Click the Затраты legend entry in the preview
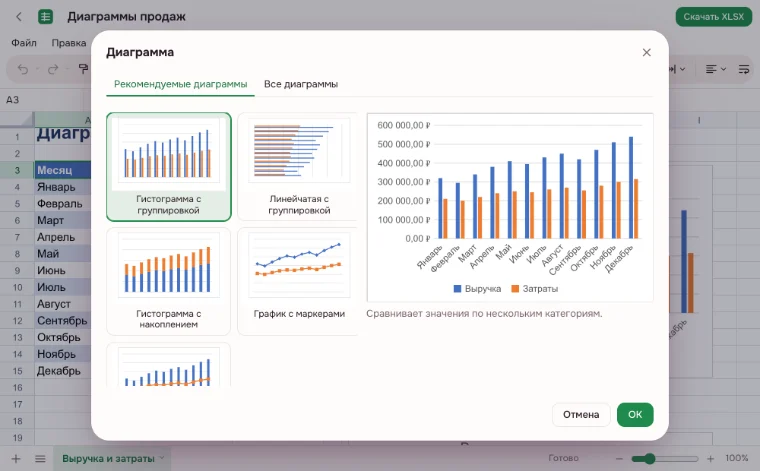Image resolution: width=760 pixels, height=471 pixels. pos(535,289)
